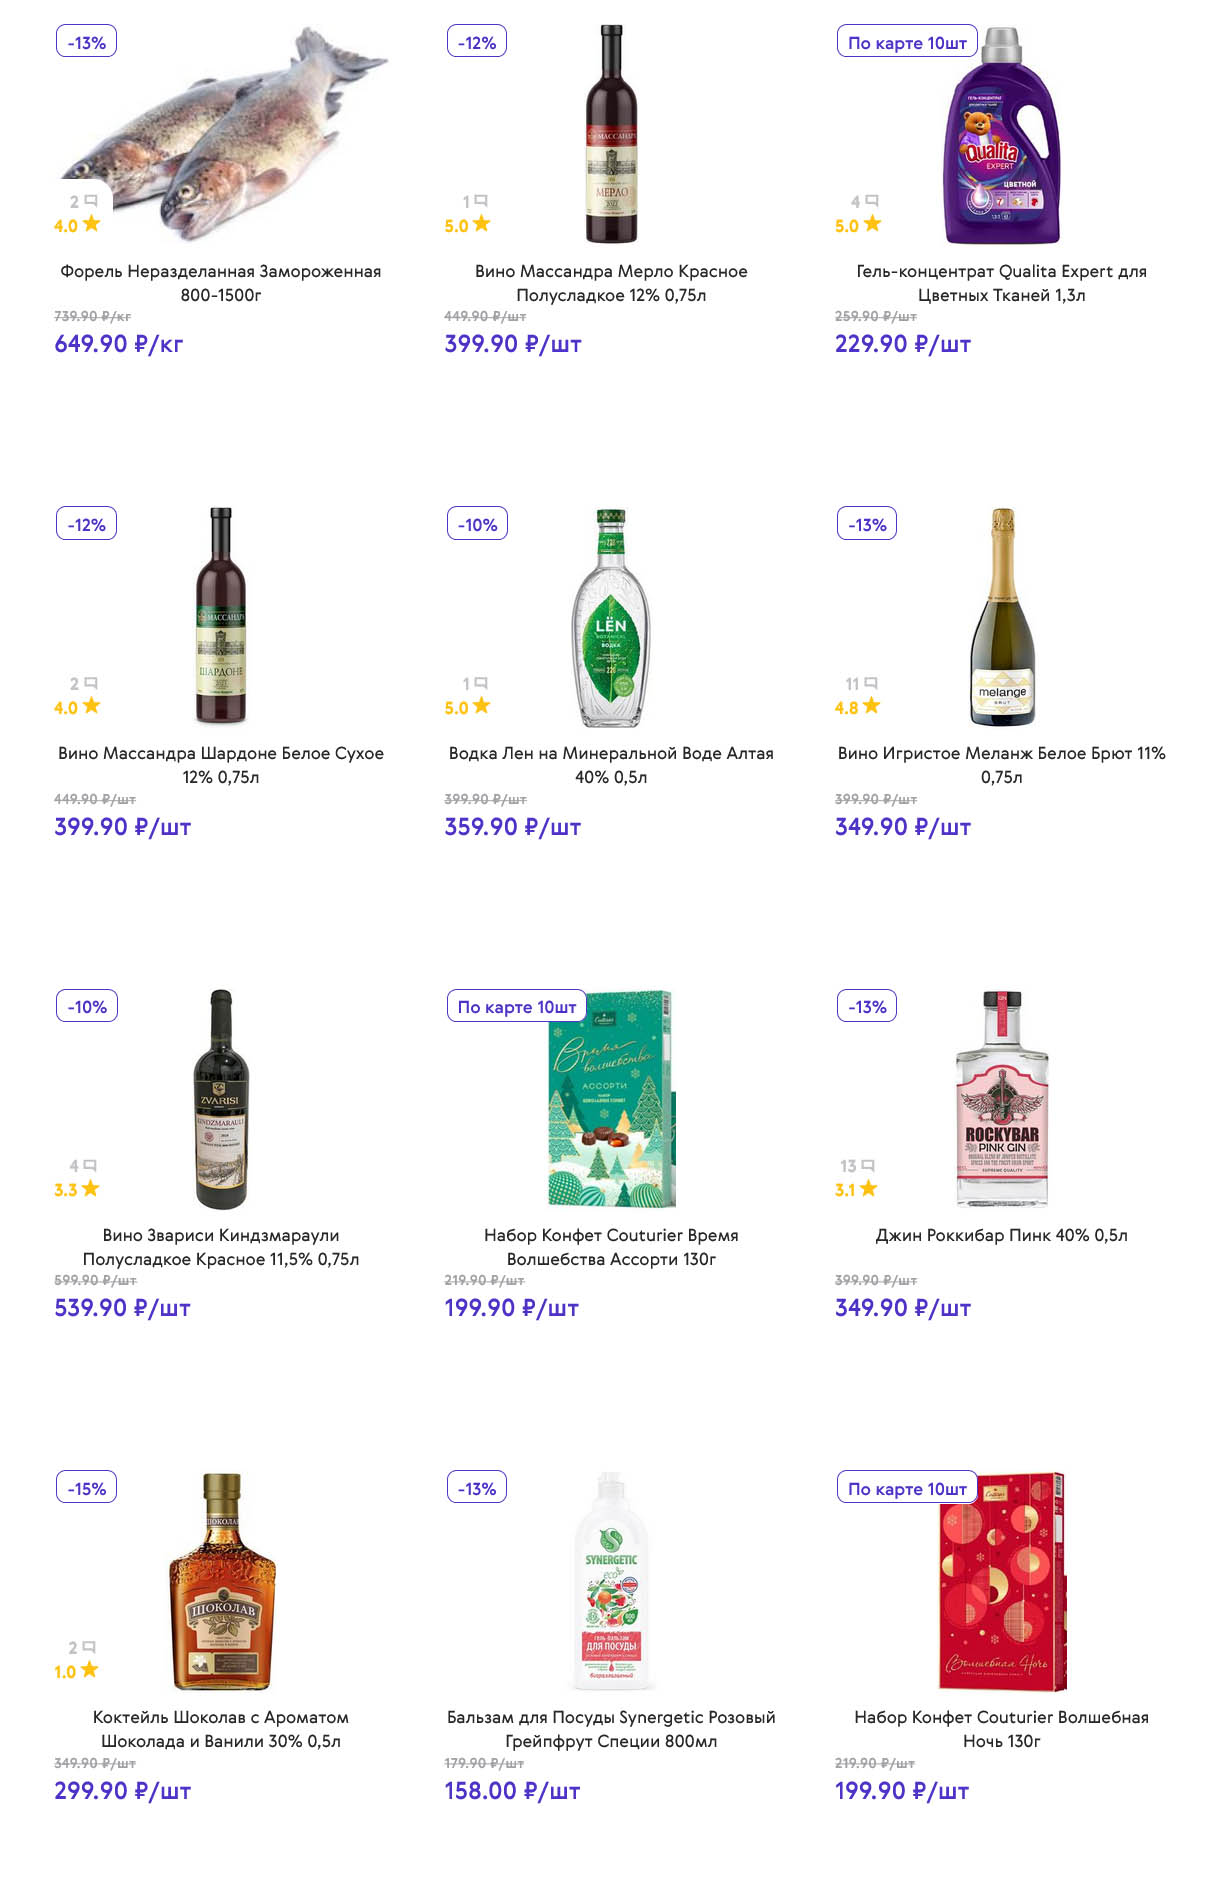The image size is (1212, 1885).
Task: Open the Synergetic dish balm image
Action: tap(611, 1580)
